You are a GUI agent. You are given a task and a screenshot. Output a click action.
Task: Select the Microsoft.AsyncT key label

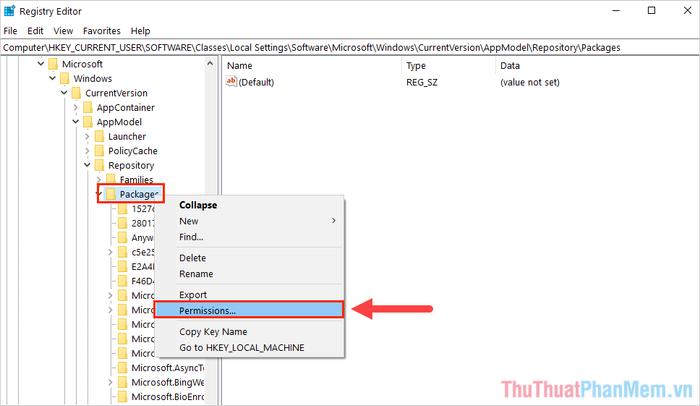pos(167,368)
